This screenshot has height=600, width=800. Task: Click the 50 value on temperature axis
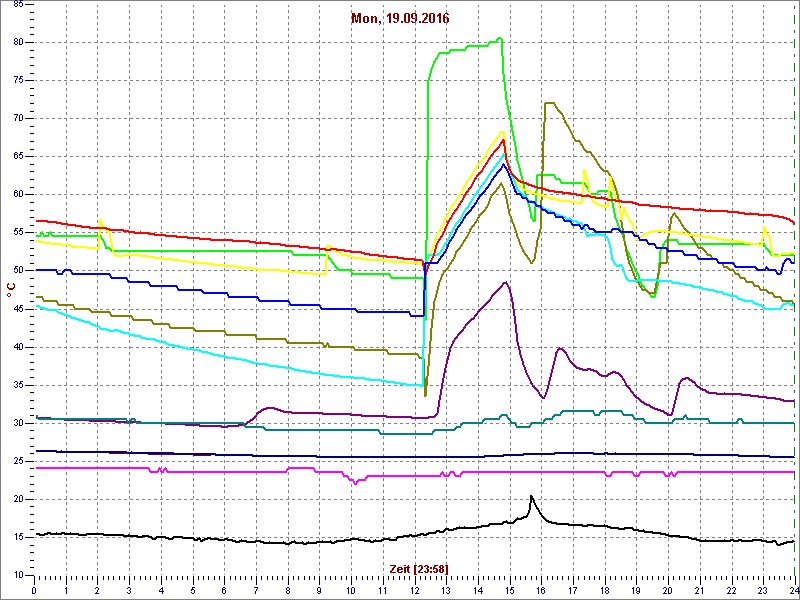pyautogui.click(x=18, y=270)
